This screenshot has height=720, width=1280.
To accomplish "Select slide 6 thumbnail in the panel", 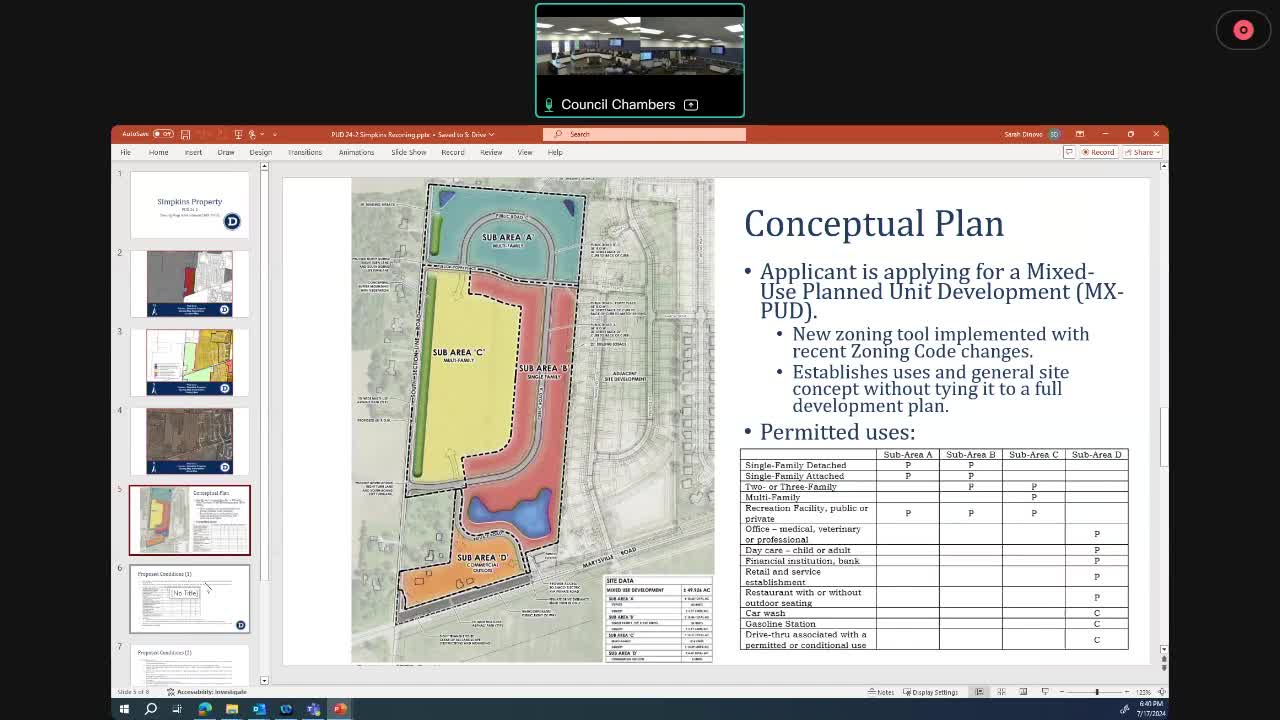I will (x=190, y=598).
